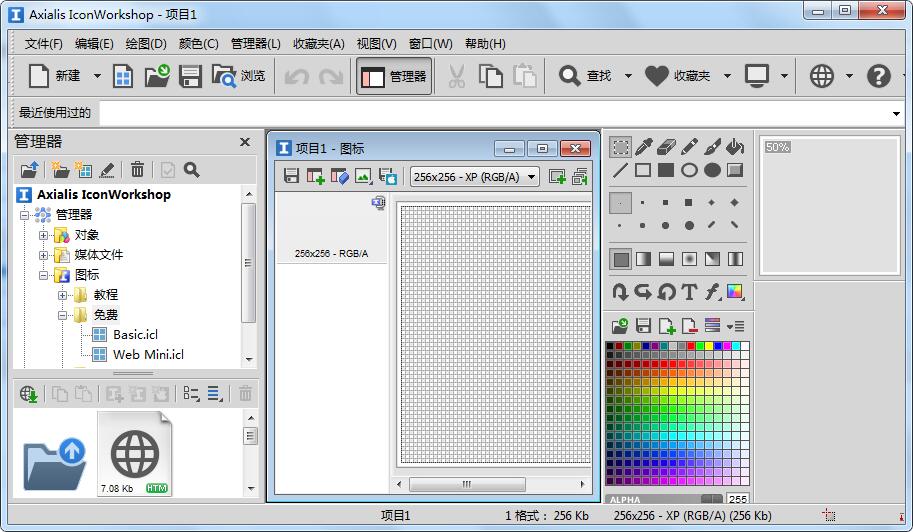Open the 颜色(C) menu

coord(199,44)
